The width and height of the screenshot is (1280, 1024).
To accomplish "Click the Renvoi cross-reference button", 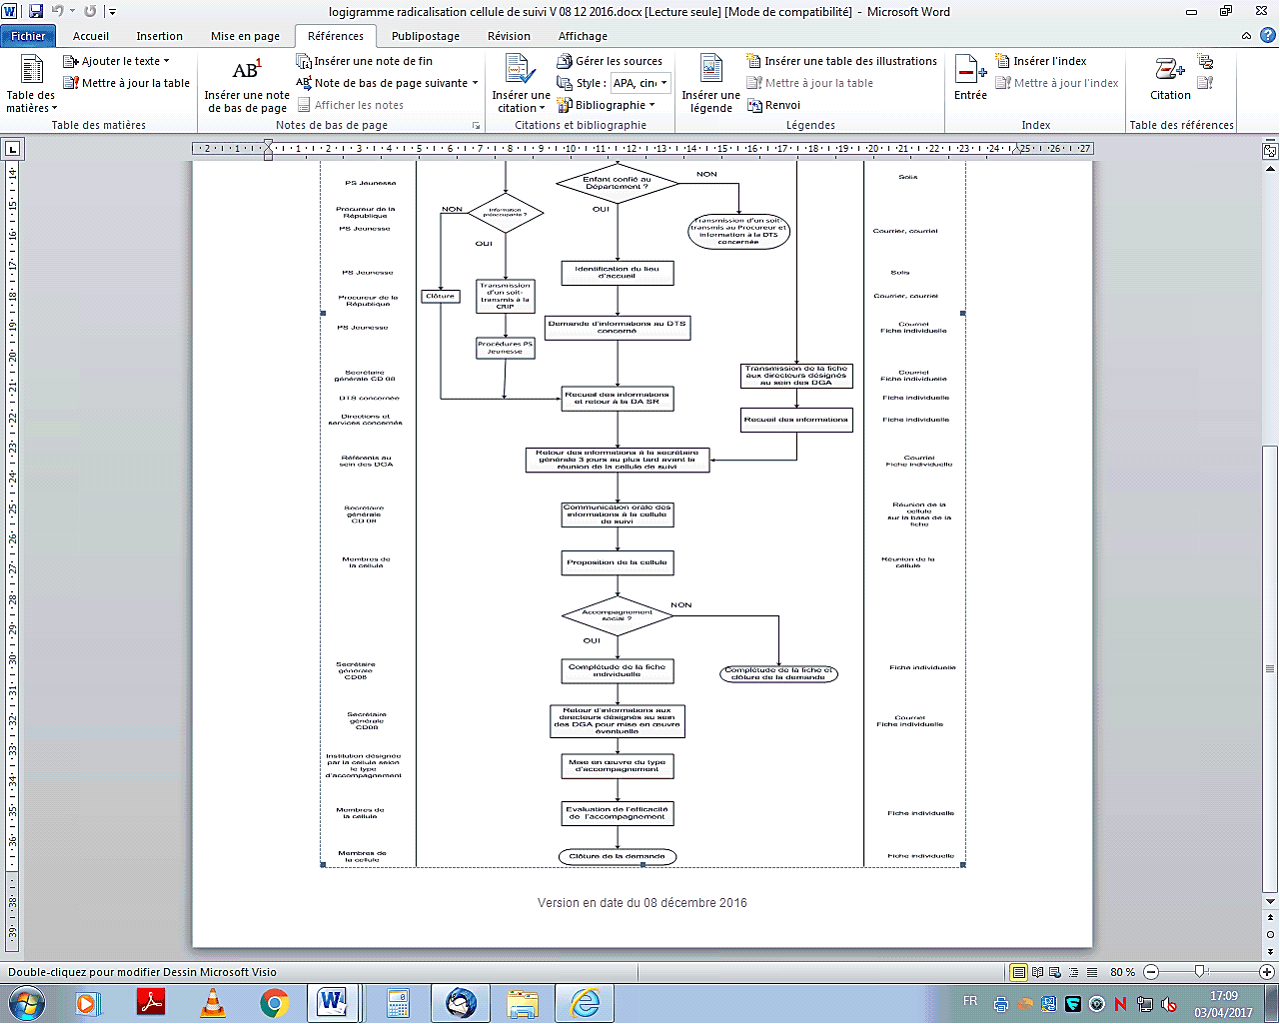I will coord(773,105).
